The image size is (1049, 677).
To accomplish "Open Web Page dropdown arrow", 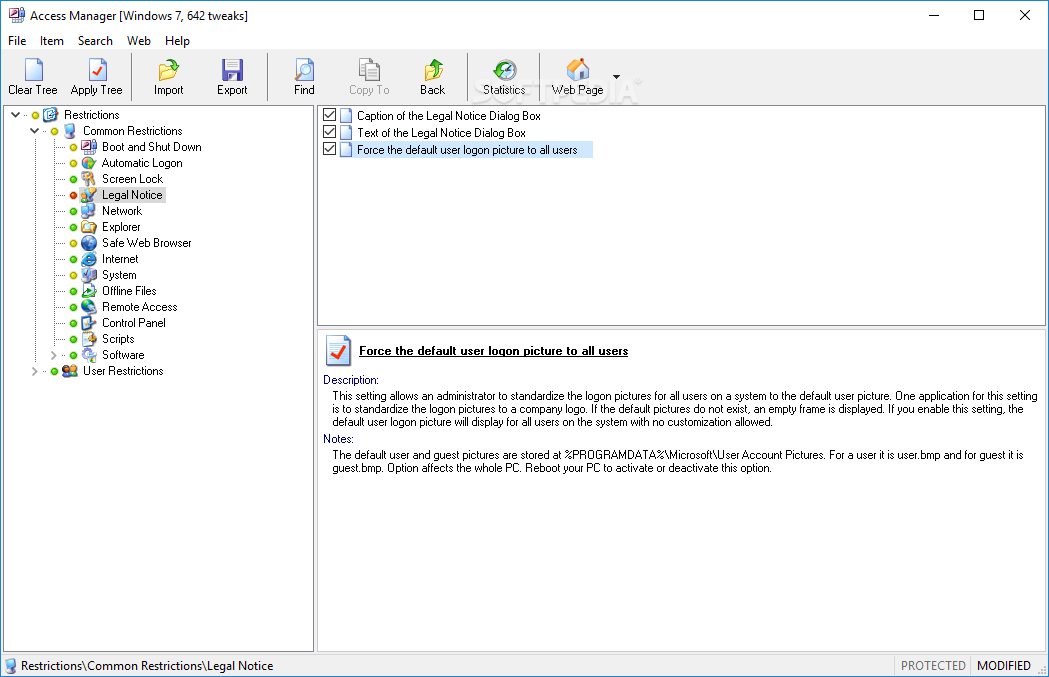I will click(x=616, y=76).
